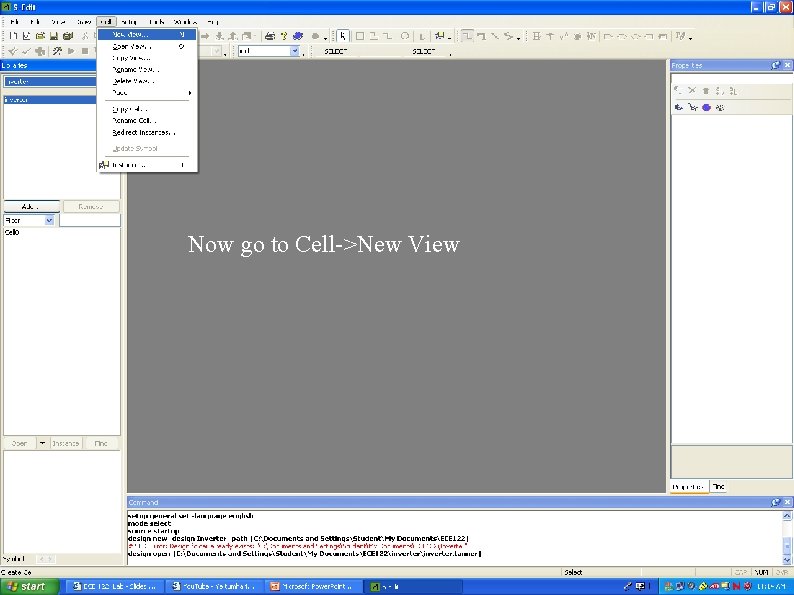
Task: Select the arrow pointer selection tool
Action: tap(343, 36)
